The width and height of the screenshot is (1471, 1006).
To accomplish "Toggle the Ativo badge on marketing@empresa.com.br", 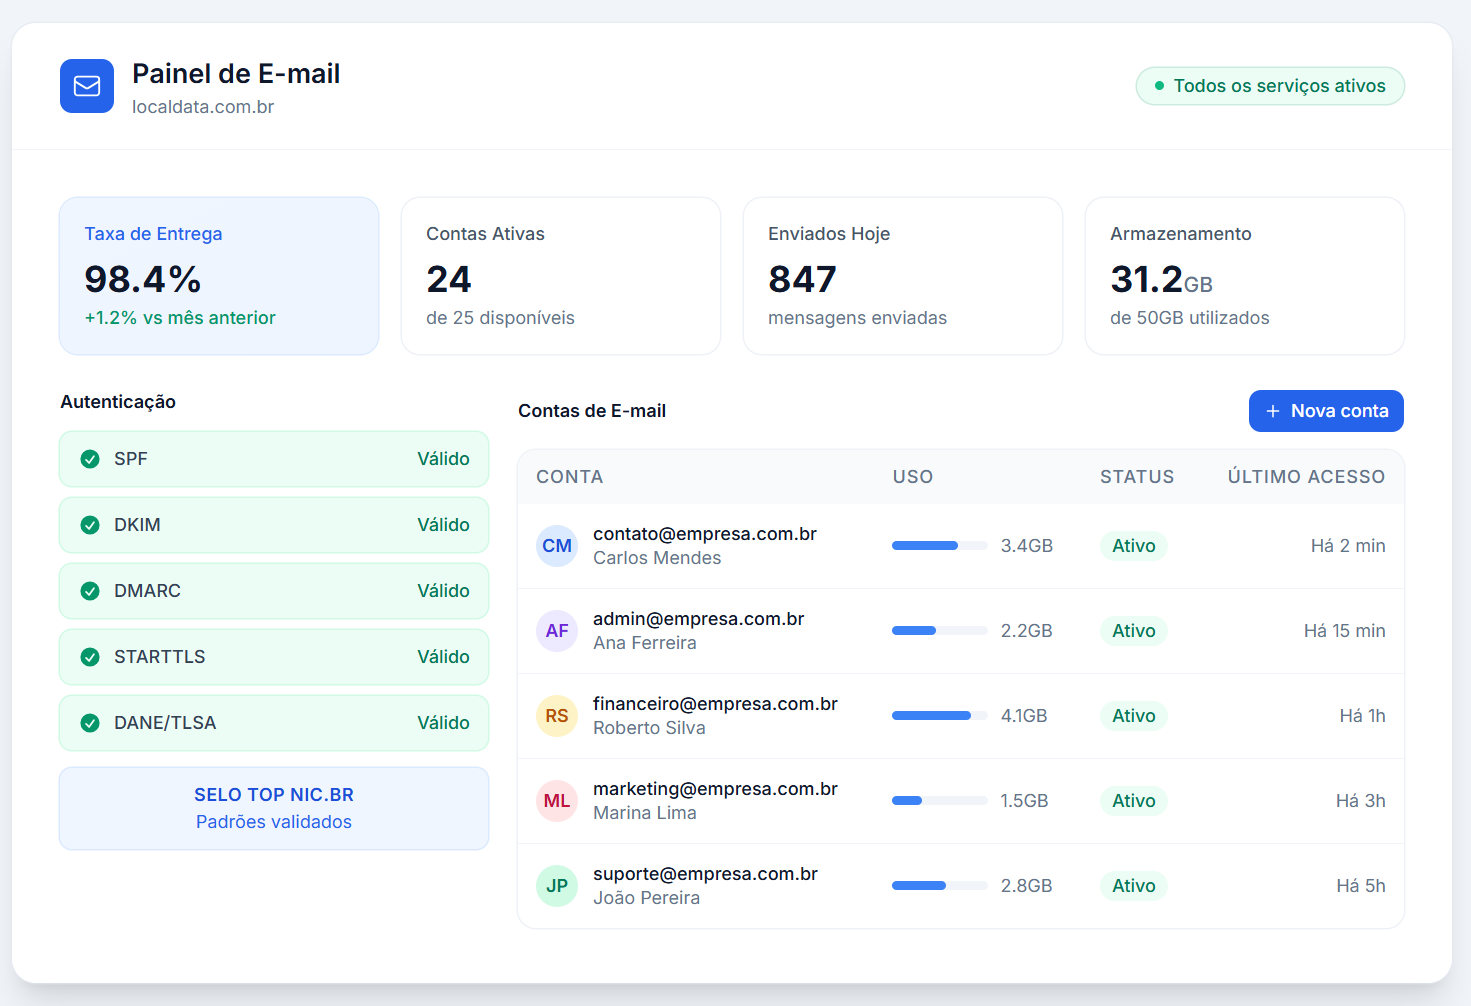I will (1133, 801).
